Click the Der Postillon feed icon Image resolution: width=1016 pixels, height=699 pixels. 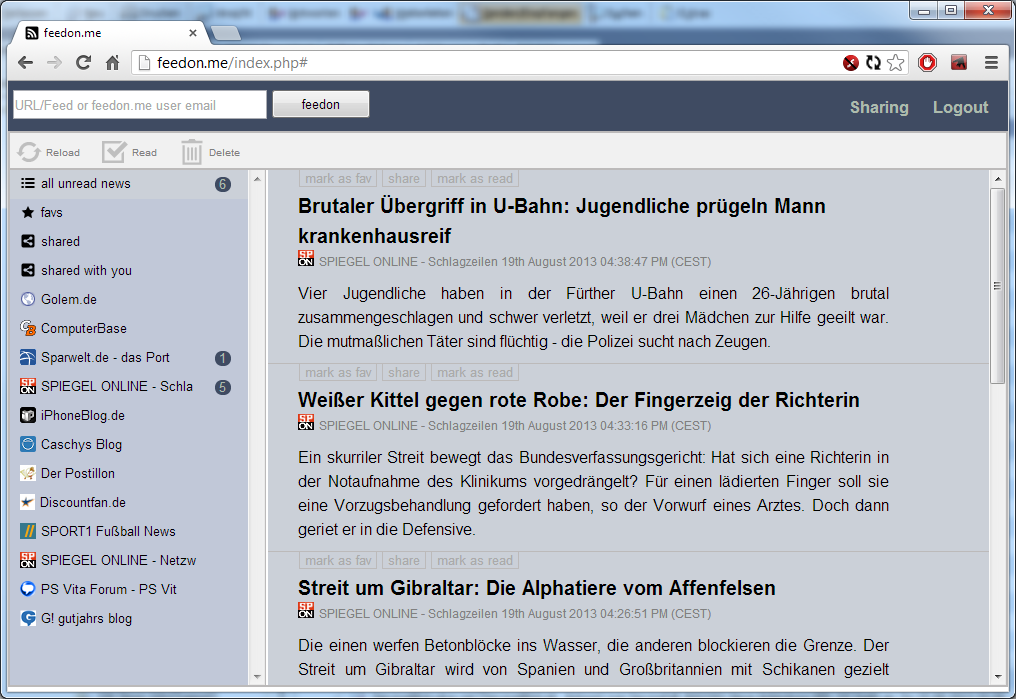tap(28, 474)
